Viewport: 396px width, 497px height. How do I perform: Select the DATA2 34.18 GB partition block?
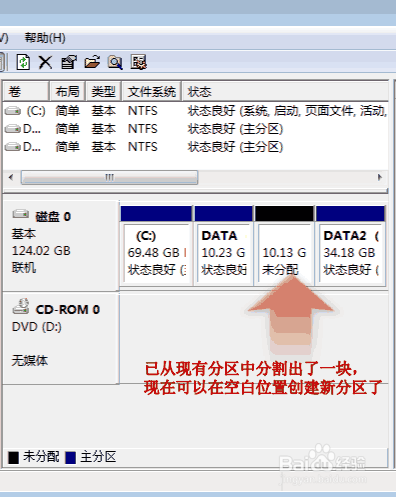(x=350, y=246)
